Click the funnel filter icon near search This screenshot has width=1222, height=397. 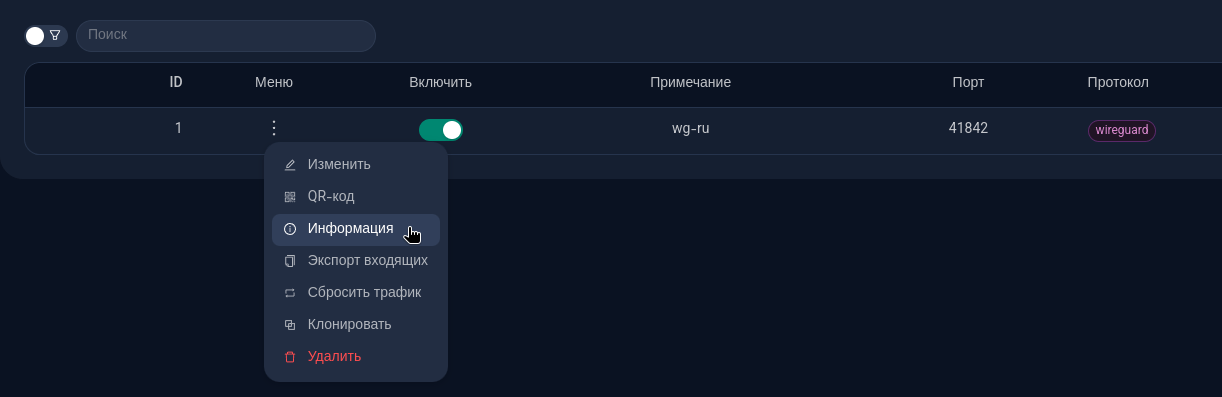tap(55, 35)
